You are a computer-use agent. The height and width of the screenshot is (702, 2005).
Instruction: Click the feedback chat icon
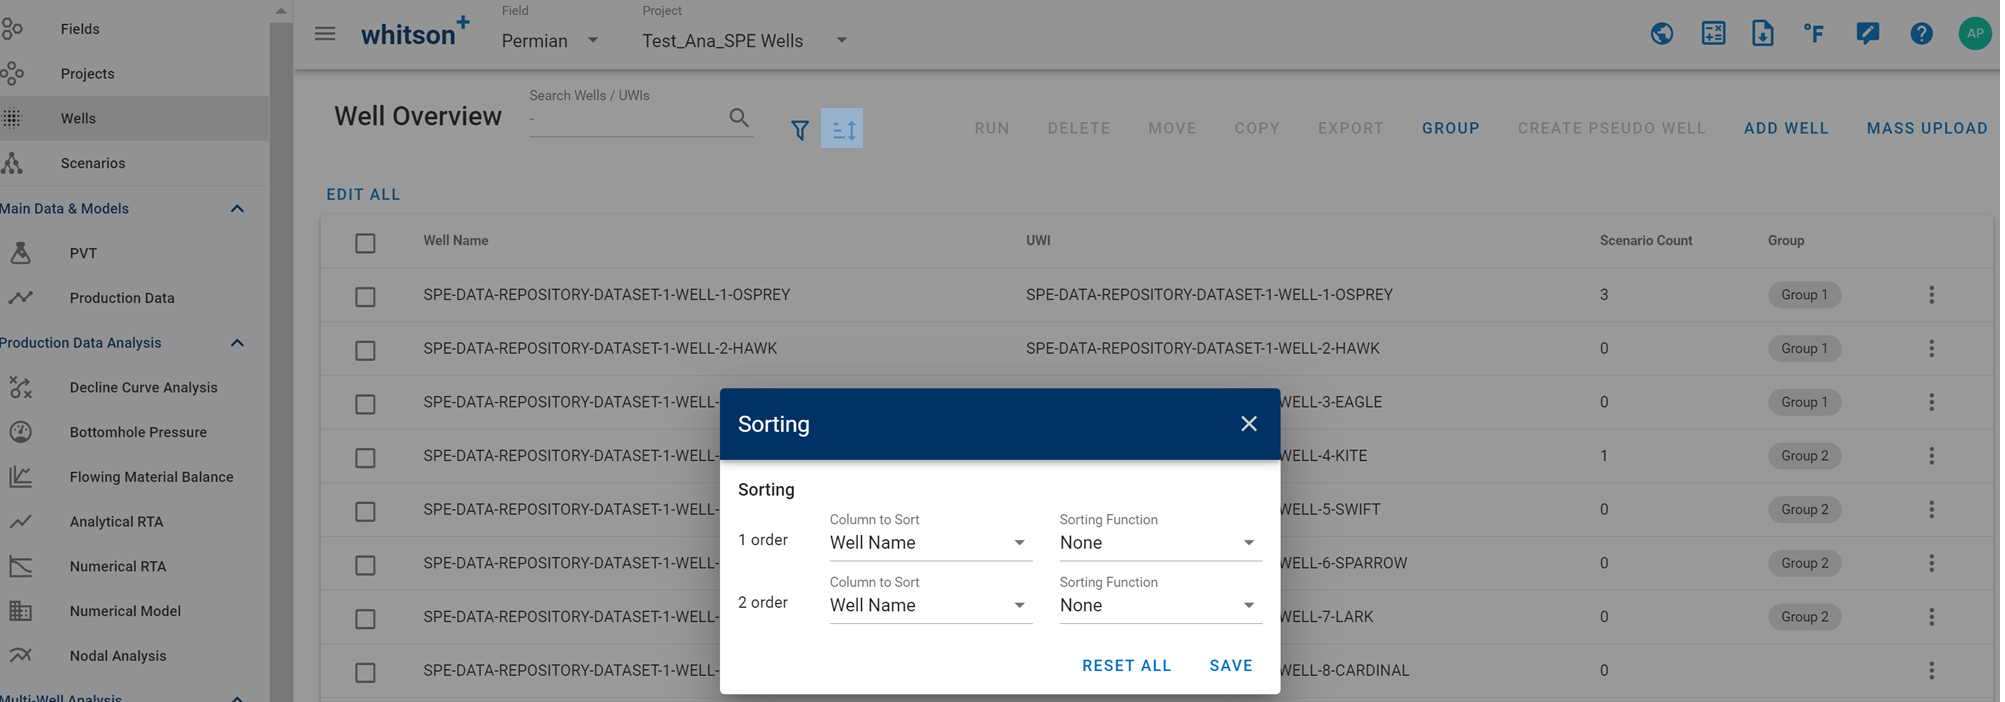pyautogui.click(x=1866, y=34)
